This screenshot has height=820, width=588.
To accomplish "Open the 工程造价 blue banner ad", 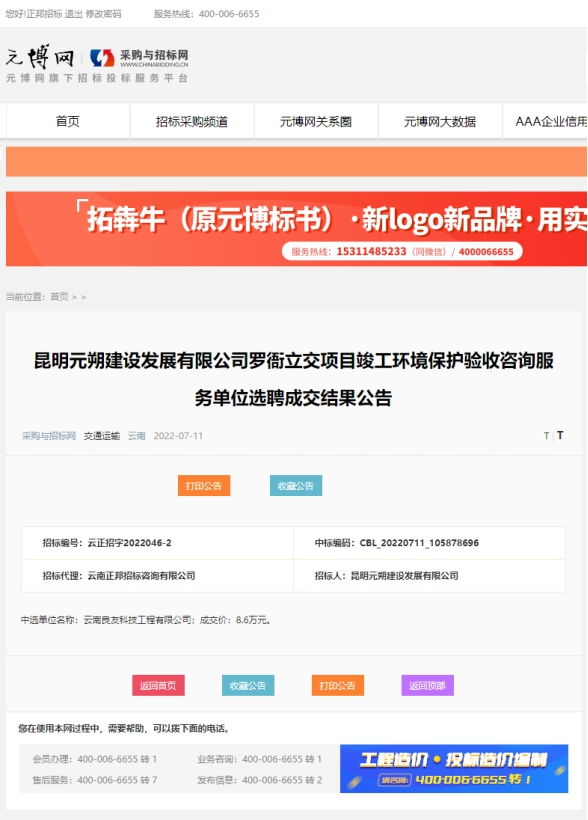I will pos(454,768).
